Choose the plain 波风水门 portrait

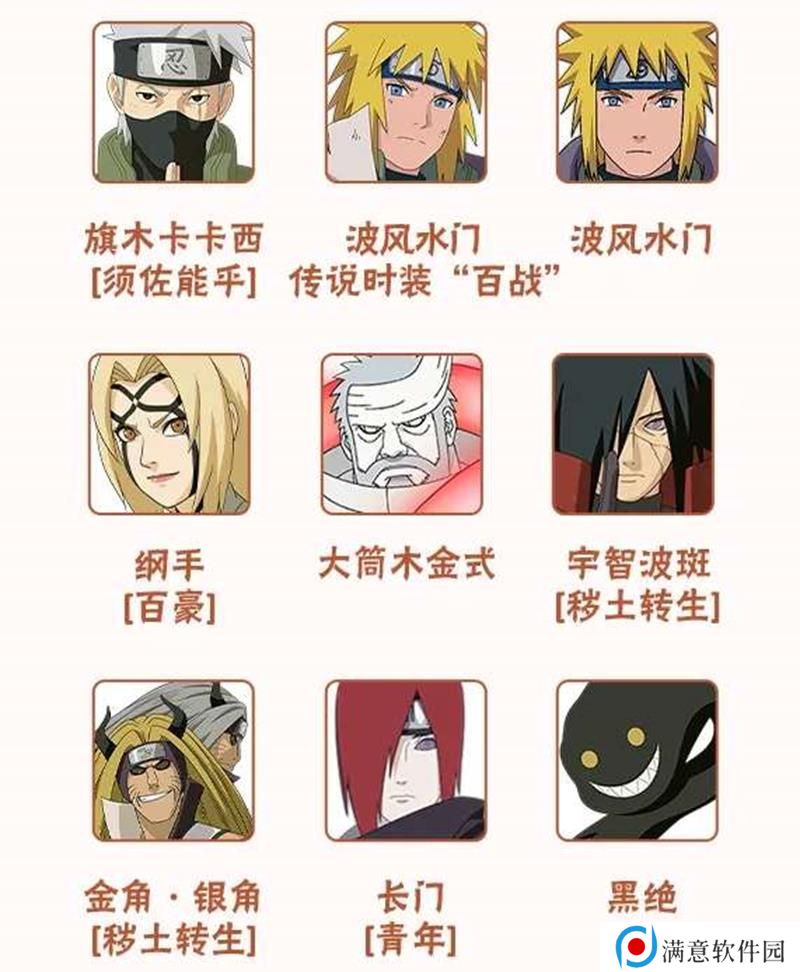pyautogui.click(x=638, y=103)
